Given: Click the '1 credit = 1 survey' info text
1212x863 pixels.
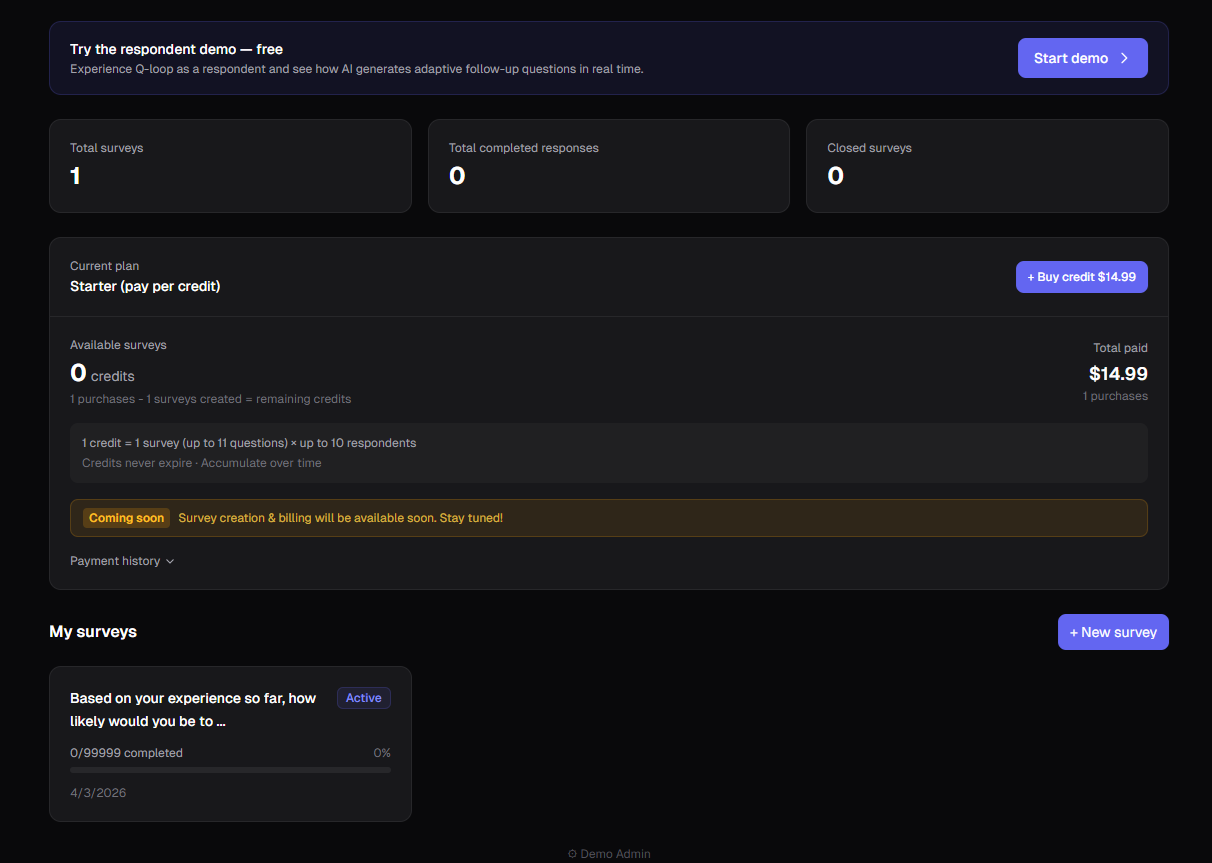Looking at the screenshot, I should (249, 443).
